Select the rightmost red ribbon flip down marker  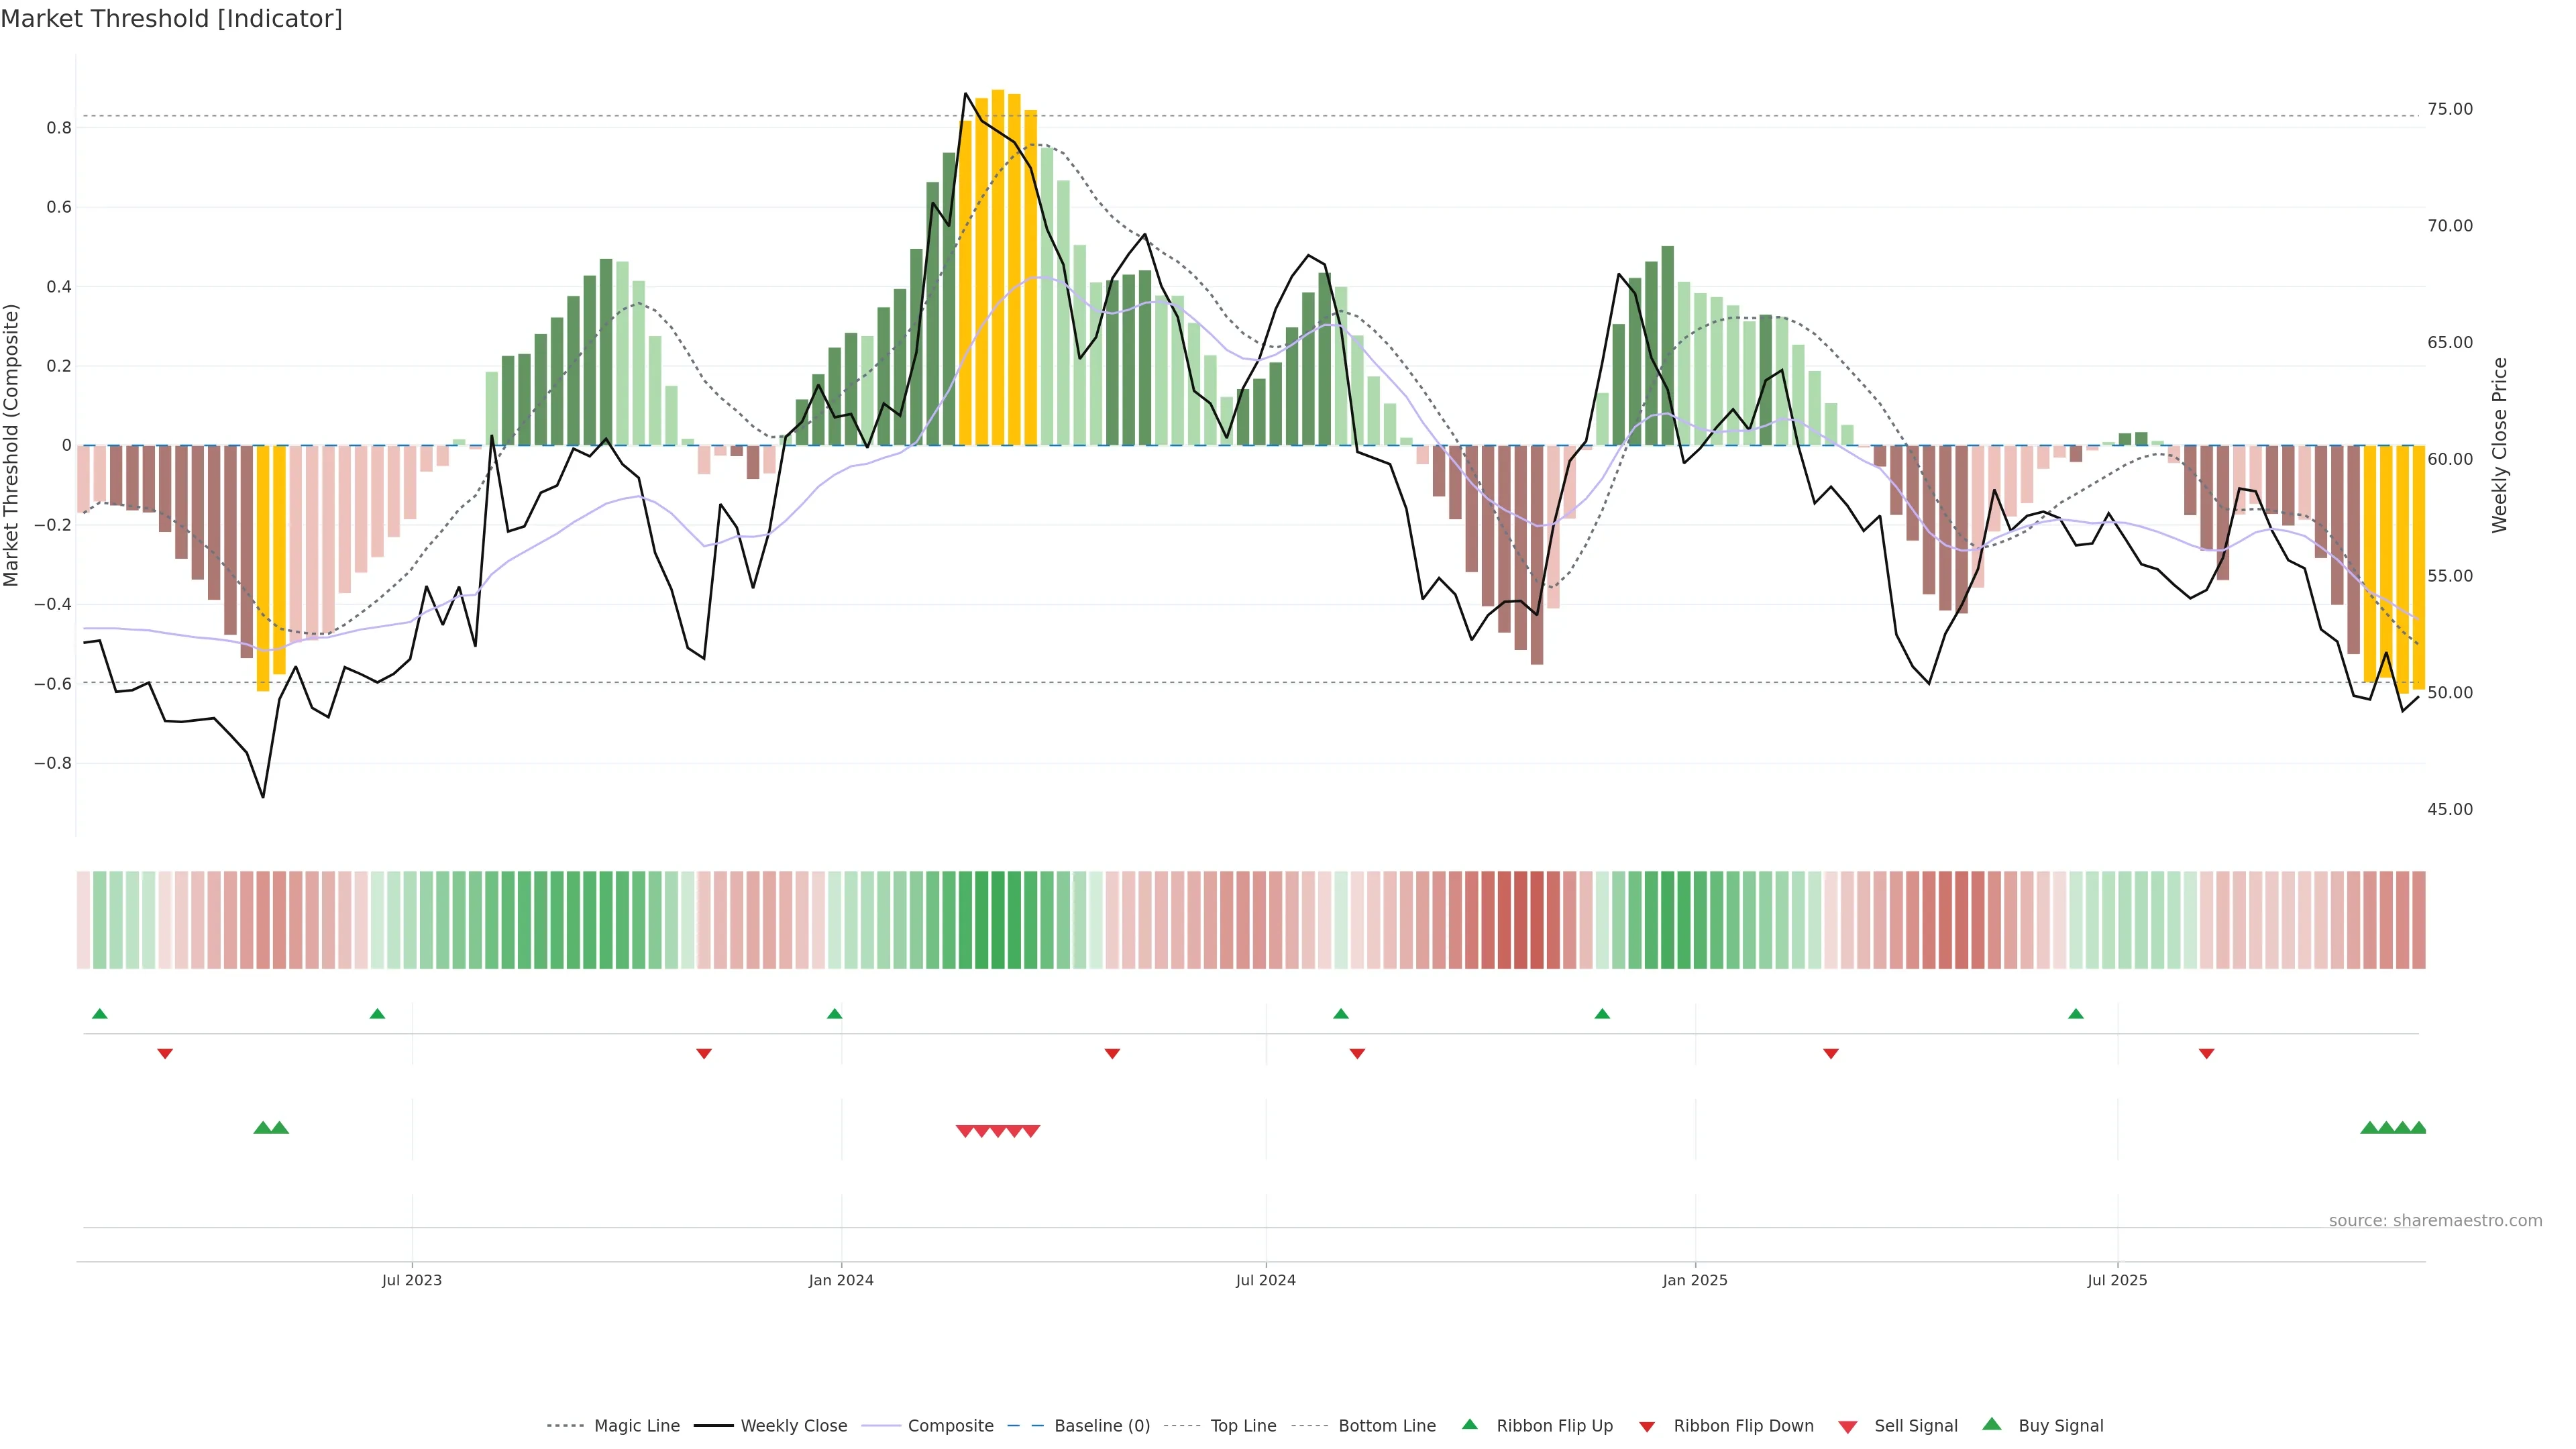click(2206, 1054)
